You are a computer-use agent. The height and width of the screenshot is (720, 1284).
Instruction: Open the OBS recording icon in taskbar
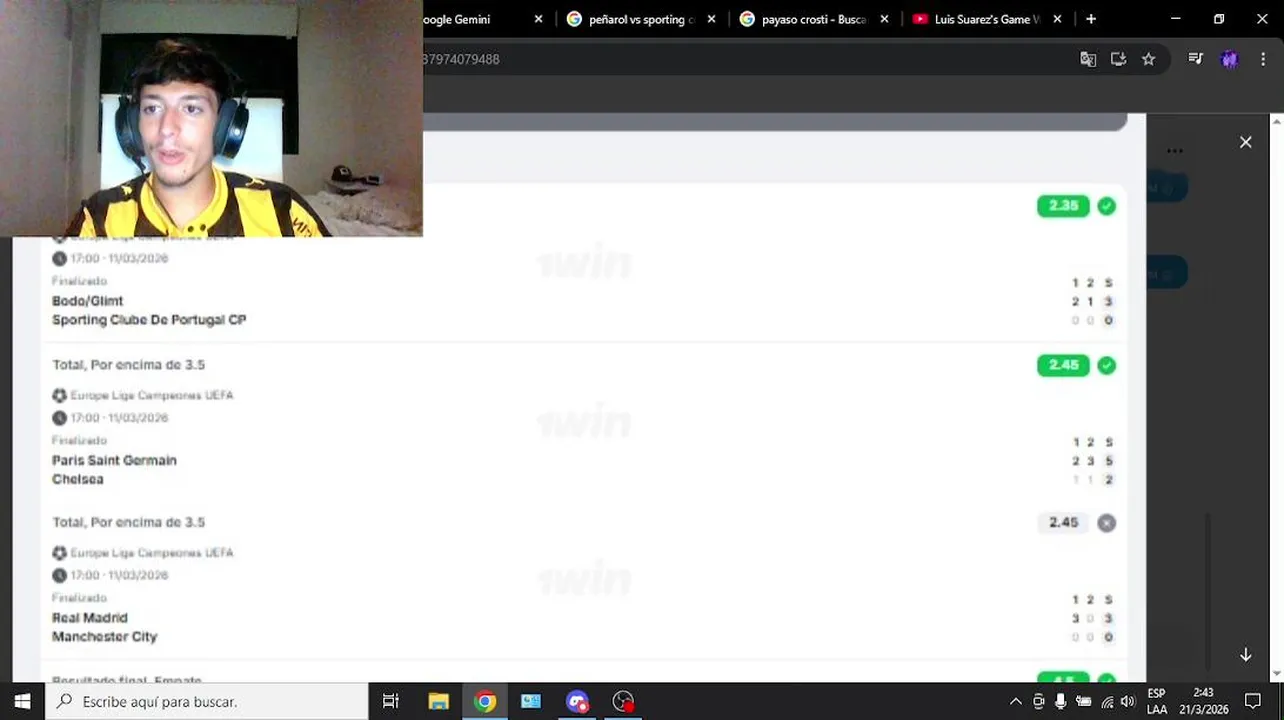(624, 701)
